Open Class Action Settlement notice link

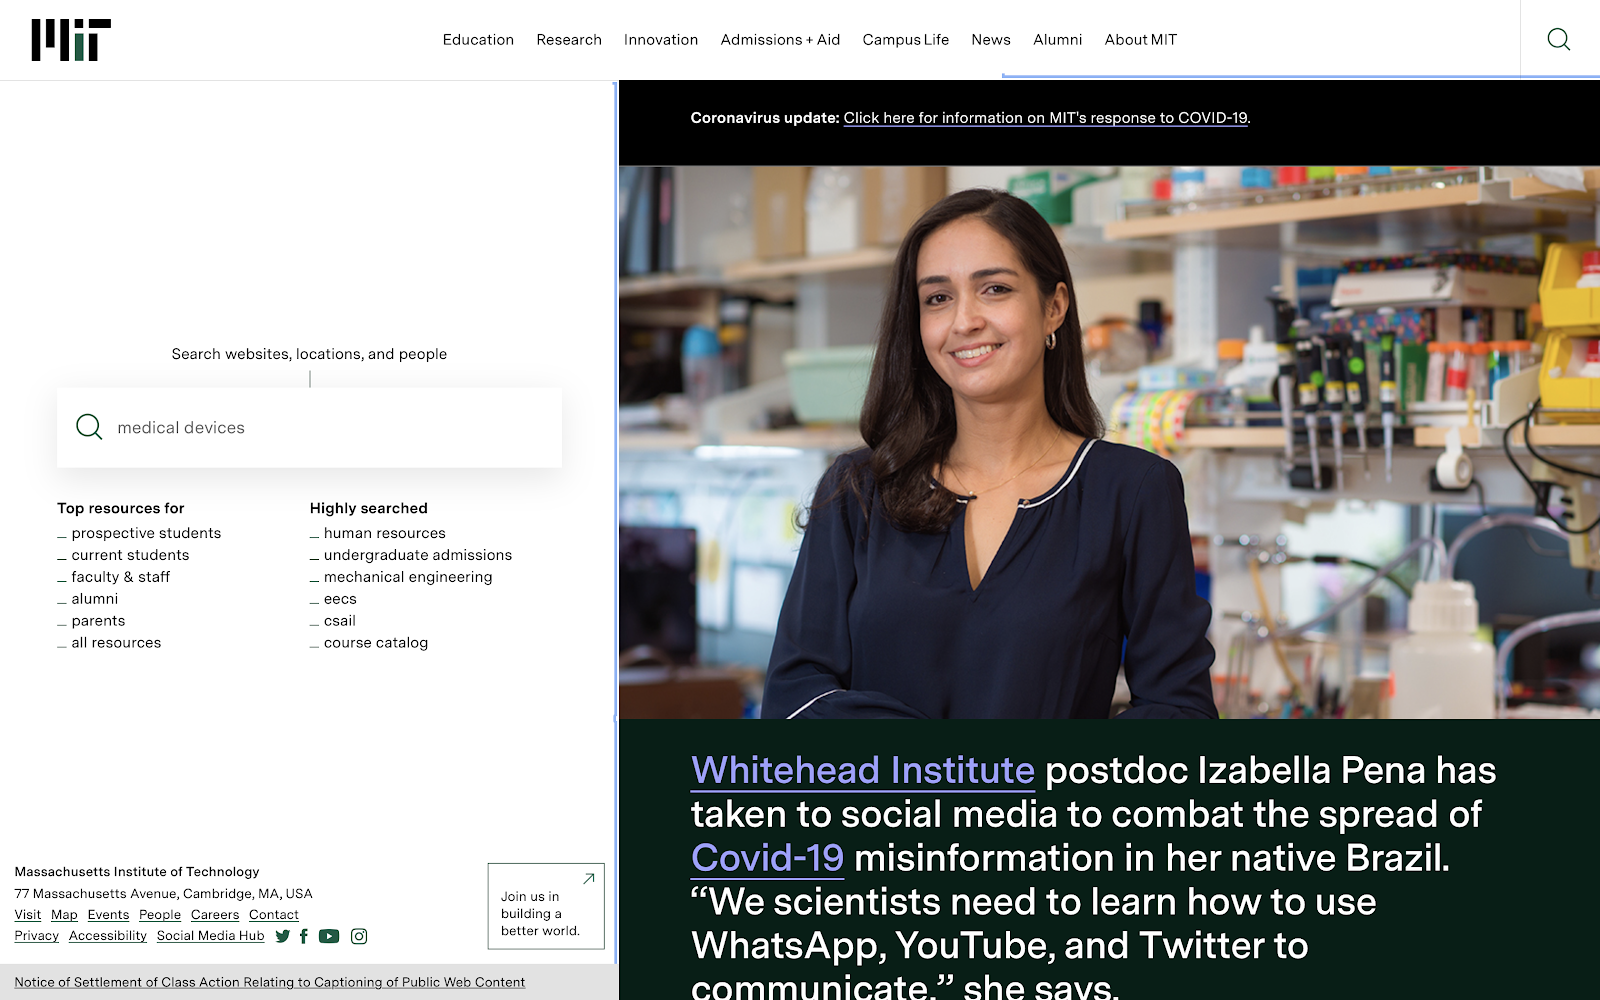coord(270,982)
